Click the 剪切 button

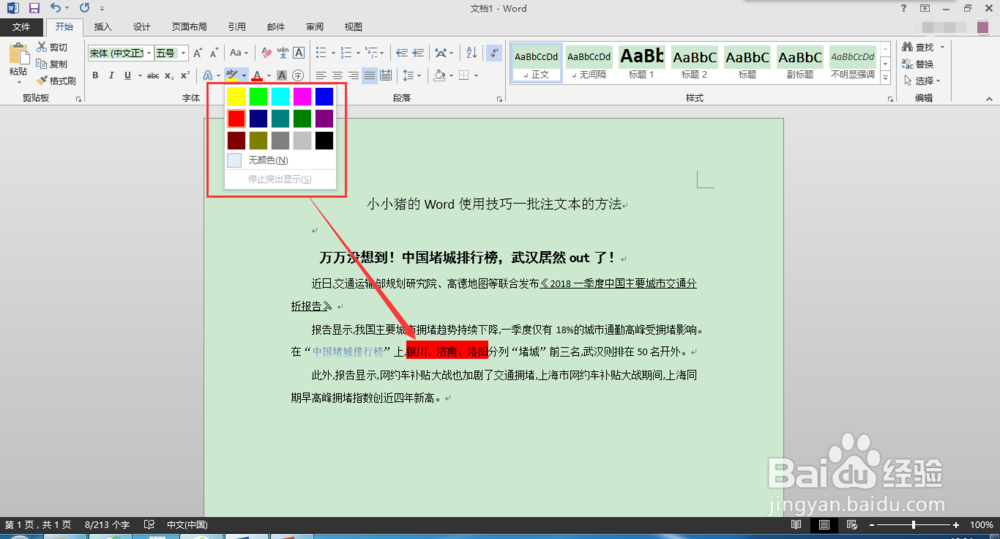52,47
